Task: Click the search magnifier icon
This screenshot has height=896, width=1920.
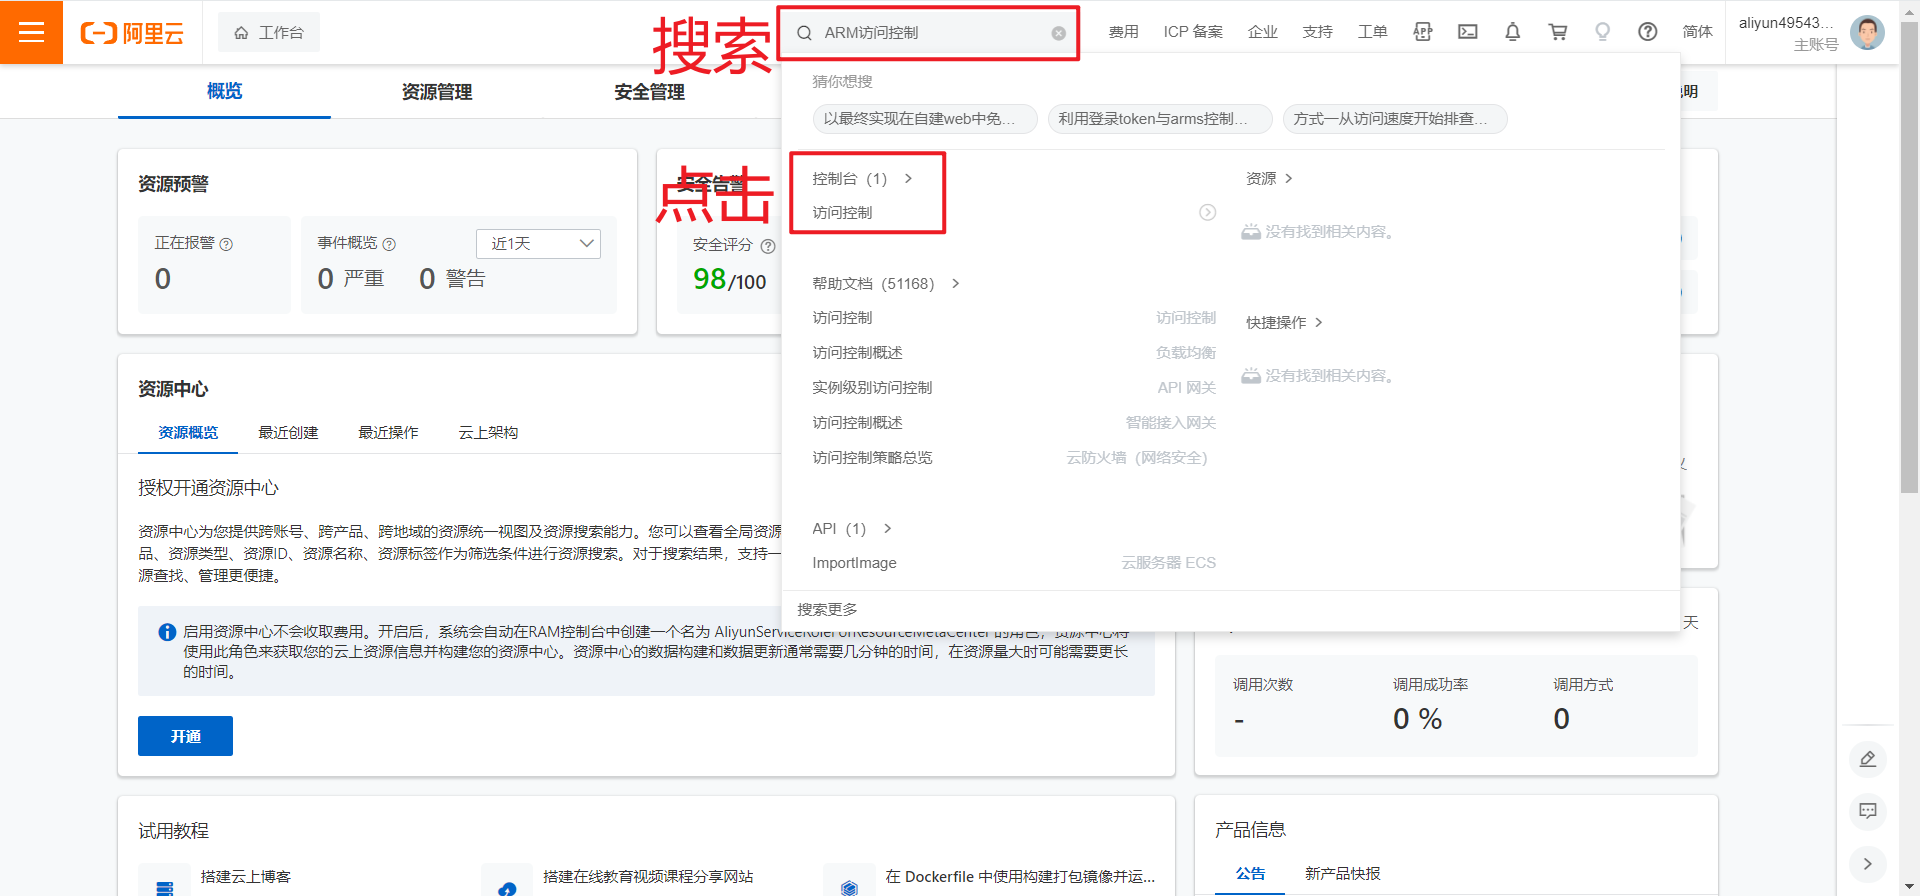Action: click(x=804, y=33)
